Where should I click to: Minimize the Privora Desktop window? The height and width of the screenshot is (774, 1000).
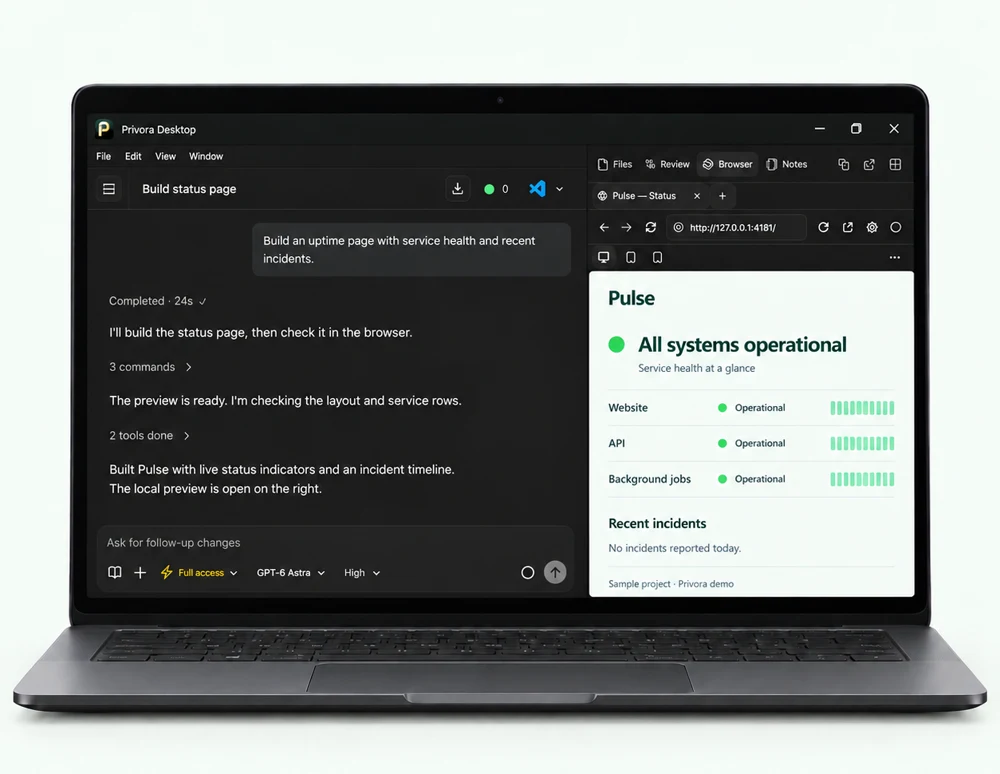[820, 129]
